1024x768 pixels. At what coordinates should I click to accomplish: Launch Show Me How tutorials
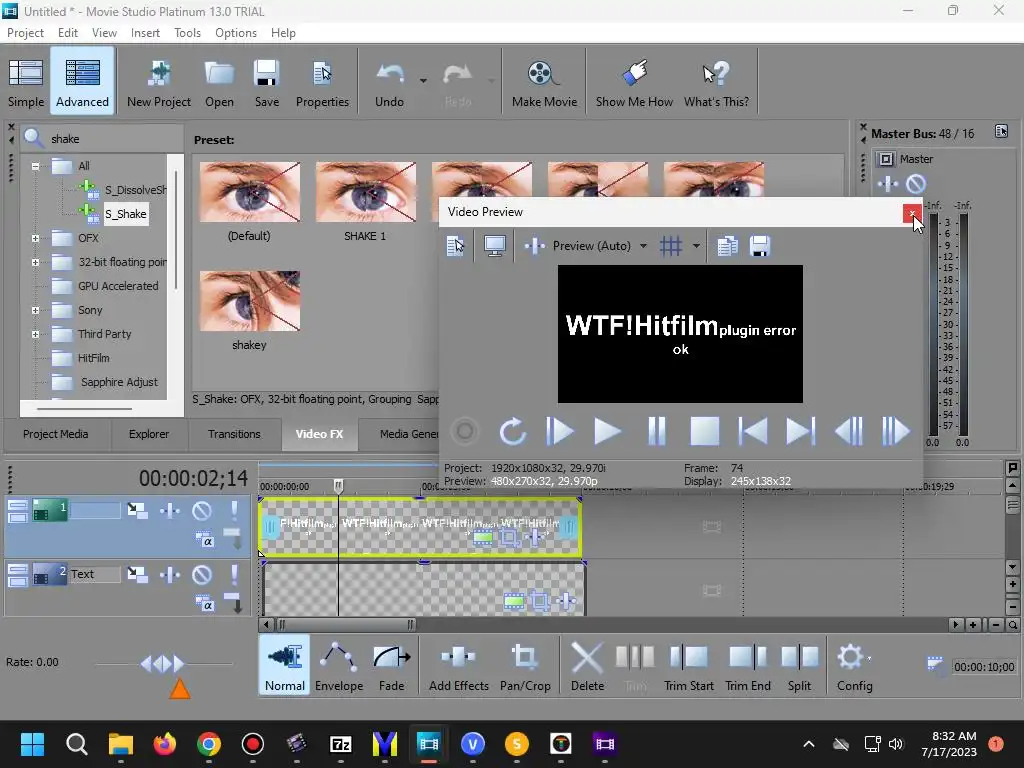point(634,82)
